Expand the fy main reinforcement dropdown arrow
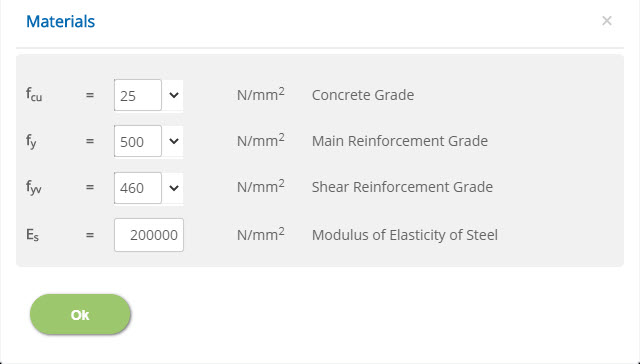 pos(173,141)
